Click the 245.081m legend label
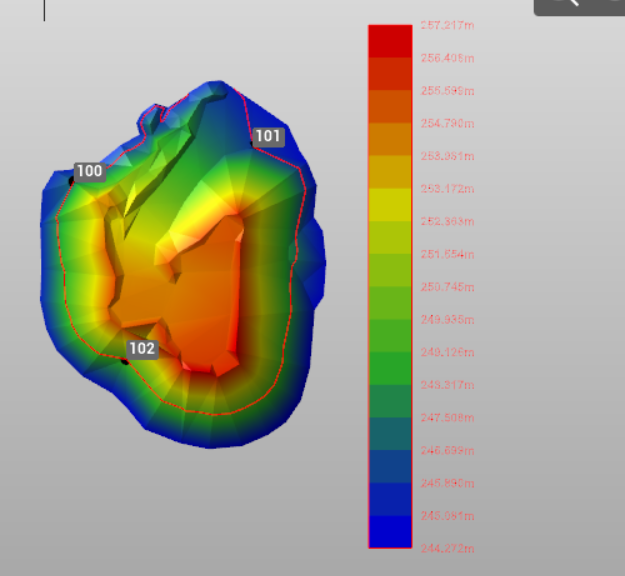Viewport: 625px width, 576px height. tap(447, 515)
